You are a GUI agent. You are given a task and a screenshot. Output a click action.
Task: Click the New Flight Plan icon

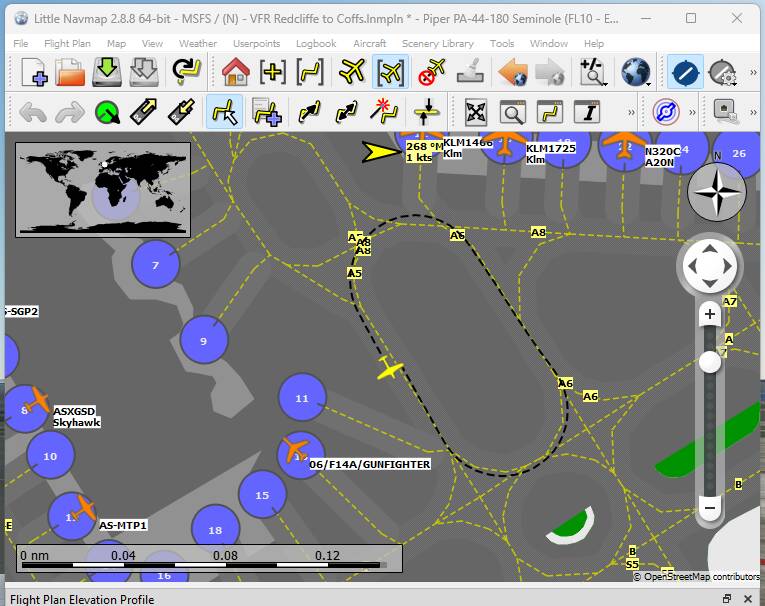pyautogui.click(x=34, y=73)
